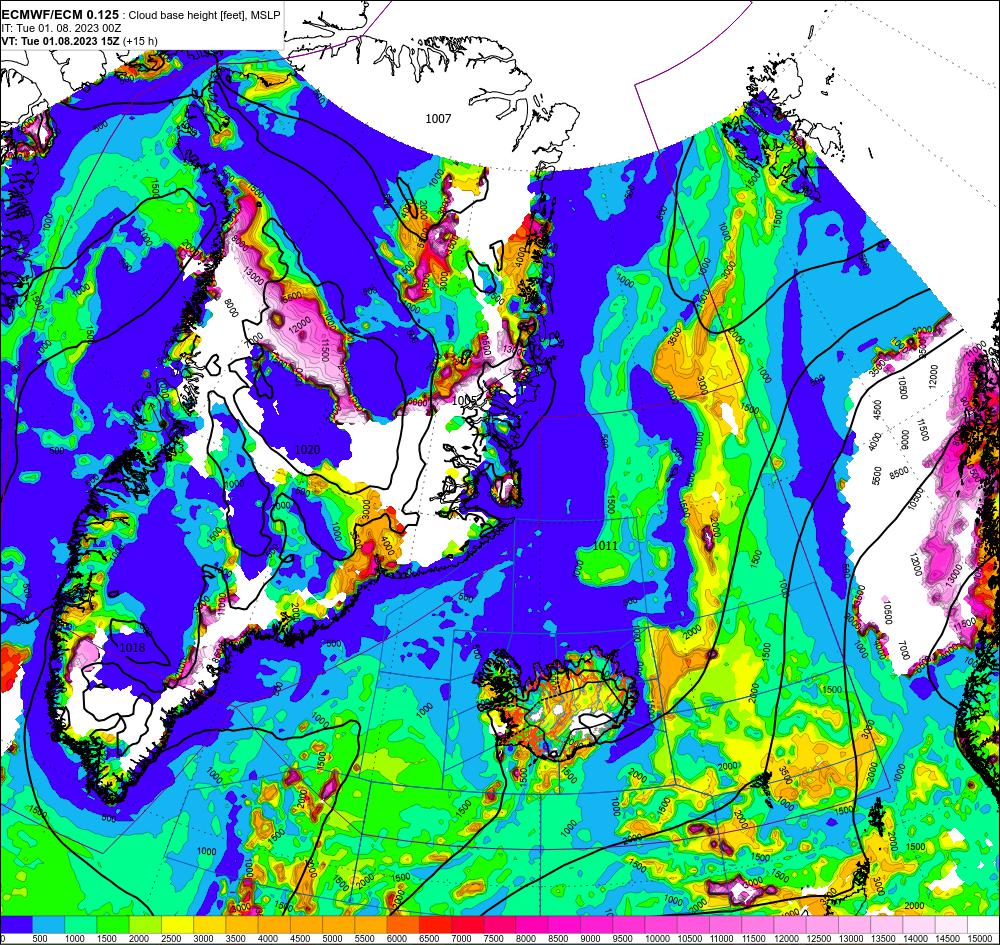Click the "10000" label in the color scale
Viewport: 1000px width, 945px height.
pos(657,939)
